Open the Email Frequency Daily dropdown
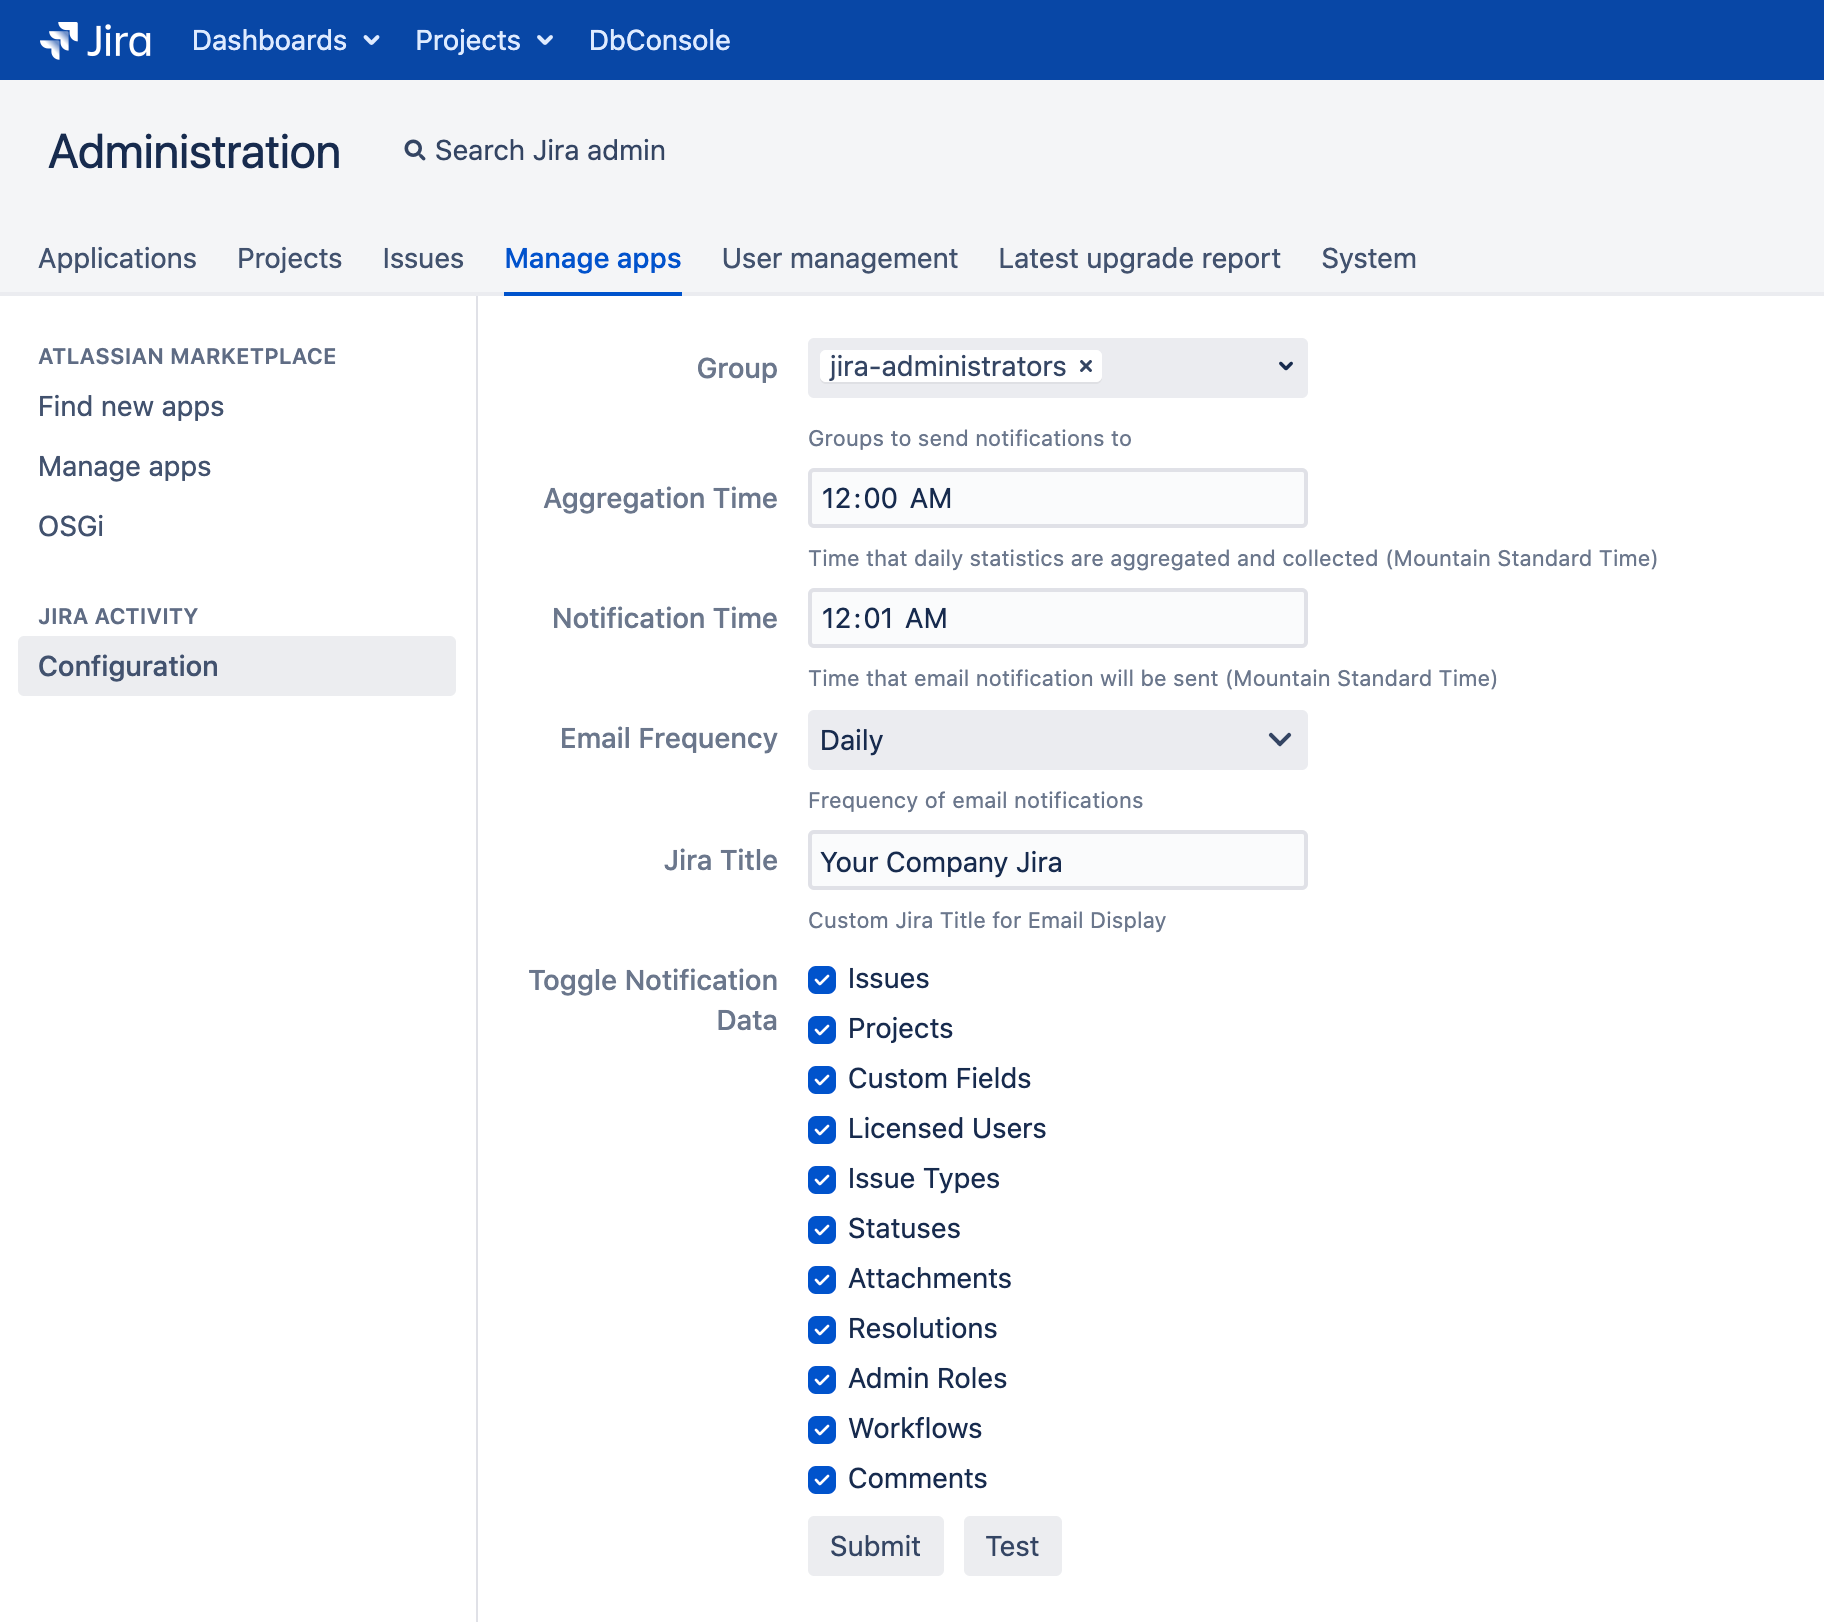Image resolution: width=1824 pixels, height=1622 pixels. click(1057, 740)
